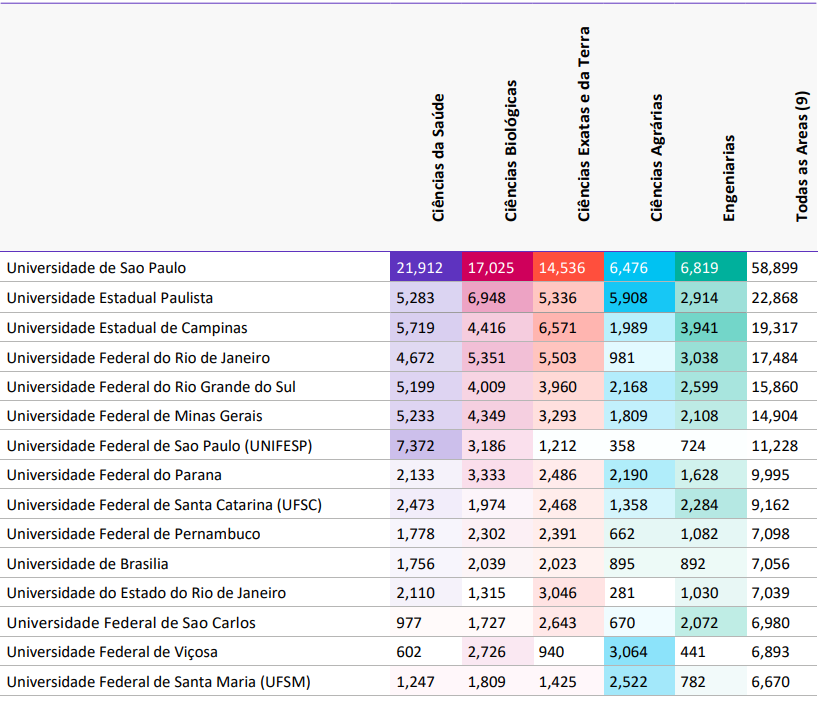Click the 6,948 cell for Estadual Paulista
The height and width of the screenshot is (705, 823).
497,298
